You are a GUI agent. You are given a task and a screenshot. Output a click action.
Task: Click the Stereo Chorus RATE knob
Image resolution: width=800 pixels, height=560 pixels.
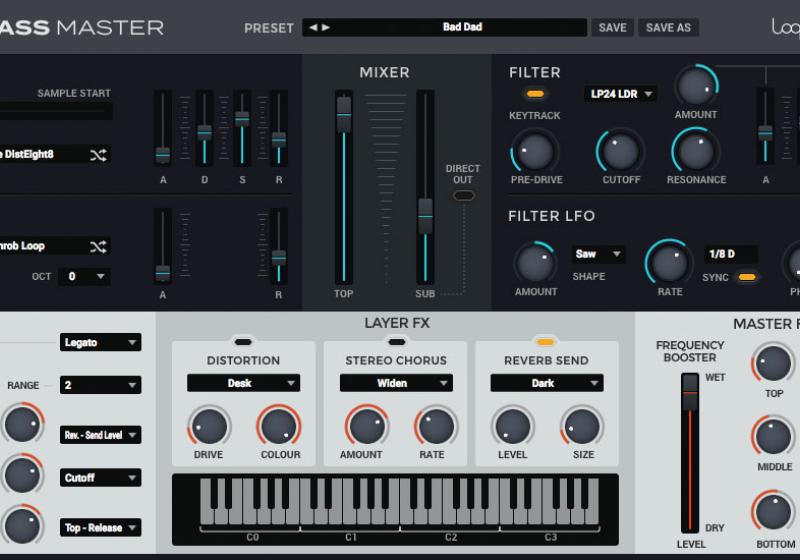(x=436, y=427)
